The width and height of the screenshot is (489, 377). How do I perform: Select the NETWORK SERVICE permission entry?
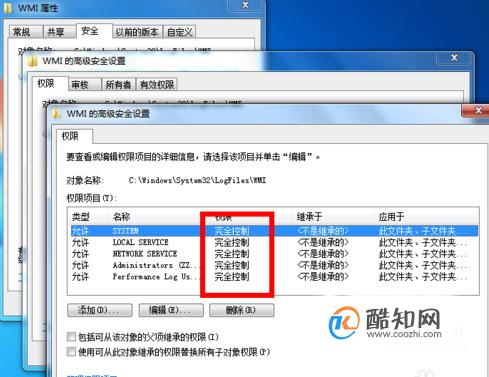(x=274, y=254)
